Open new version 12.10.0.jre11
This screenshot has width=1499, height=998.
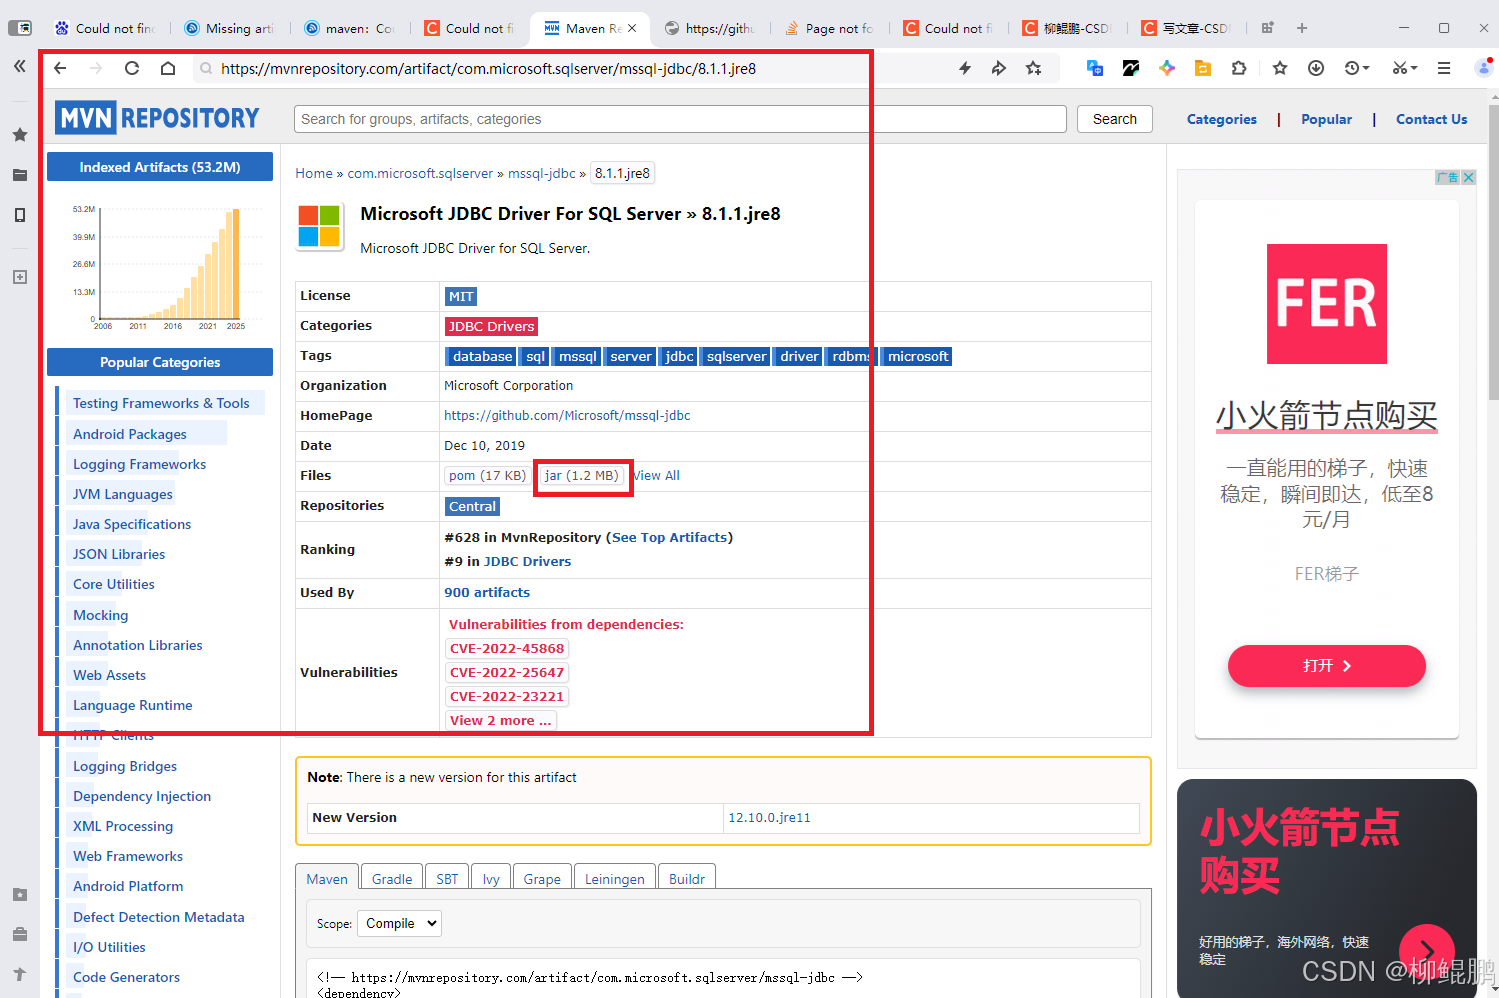pos(769,817)
